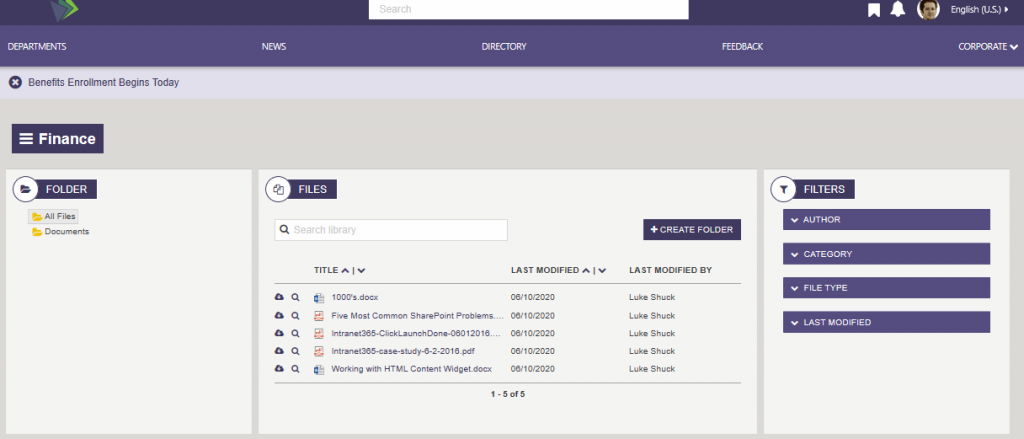Go to the Directory page
Viewport: 1024px width, 439px height.
[504, 47]
